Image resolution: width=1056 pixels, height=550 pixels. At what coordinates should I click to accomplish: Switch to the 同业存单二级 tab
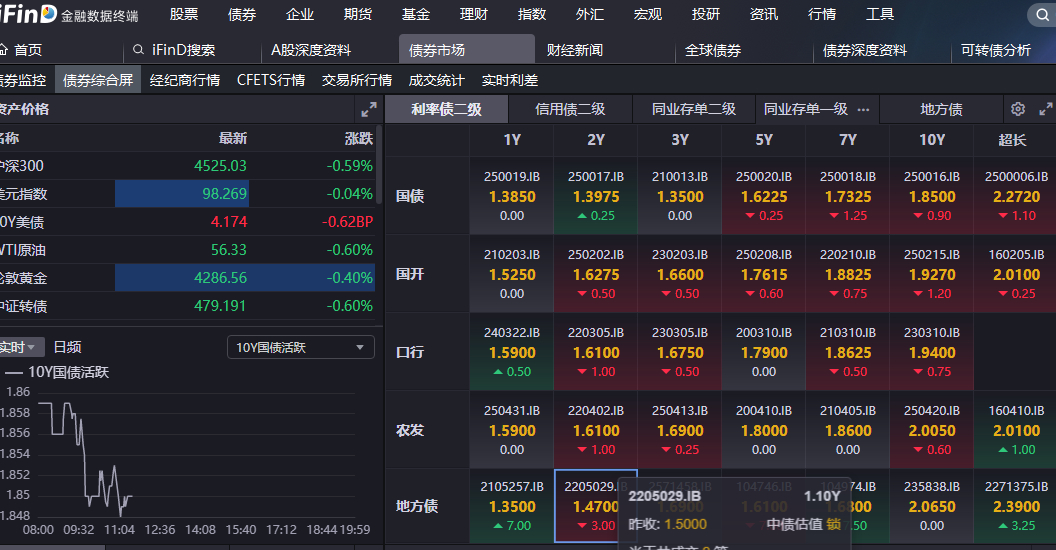694,109
